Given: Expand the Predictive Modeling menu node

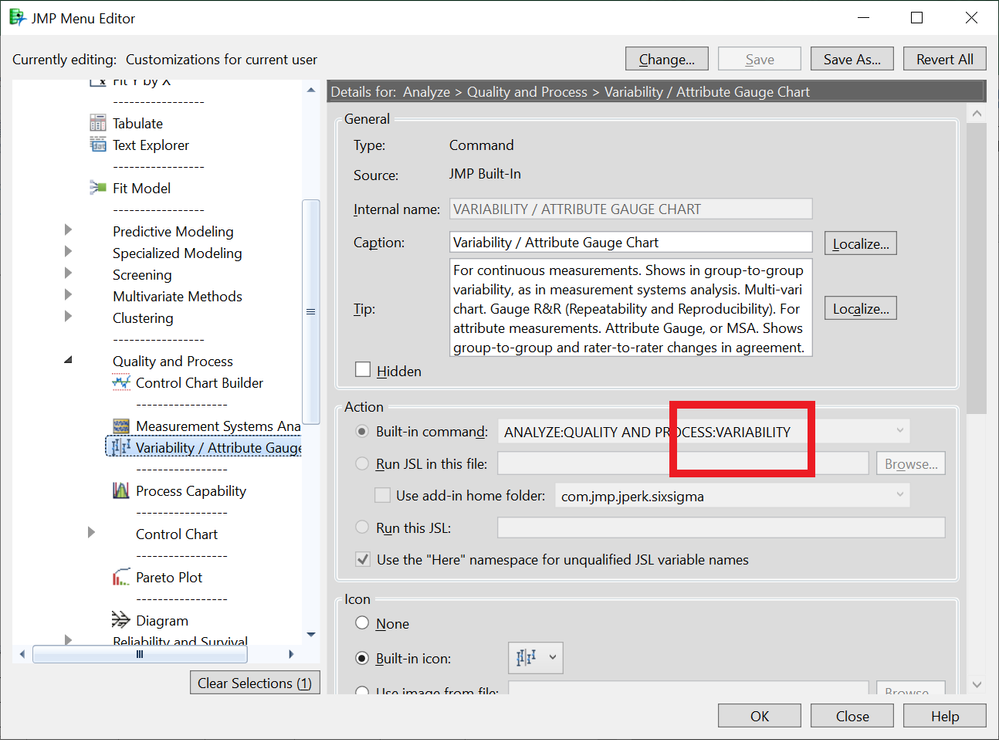Looking at the screenshot, I should point(68,230).
